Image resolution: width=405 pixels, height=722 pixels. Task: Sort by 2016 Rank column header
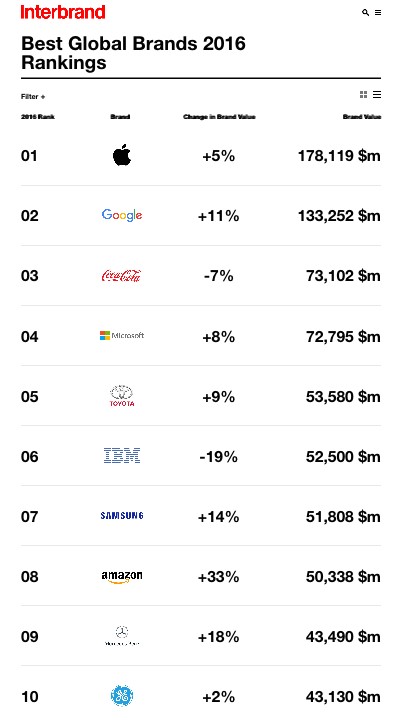[x=38, y=117]
